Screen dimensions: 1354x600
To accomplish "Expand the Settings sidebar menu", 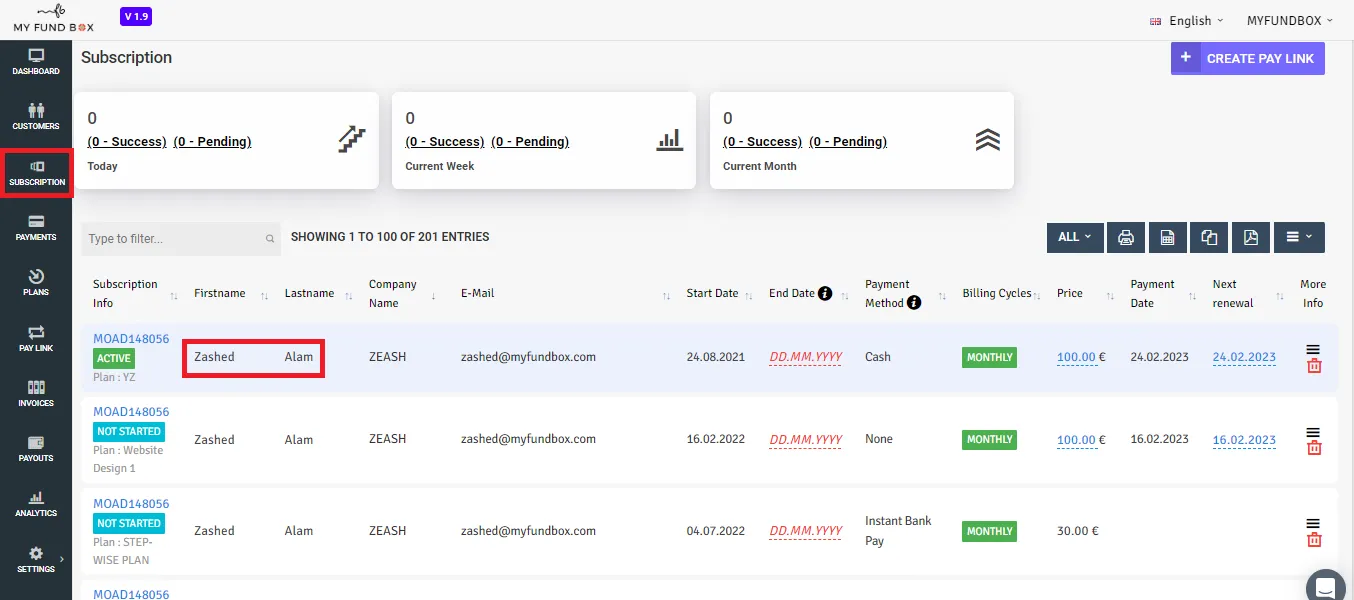I will (36, 559).
